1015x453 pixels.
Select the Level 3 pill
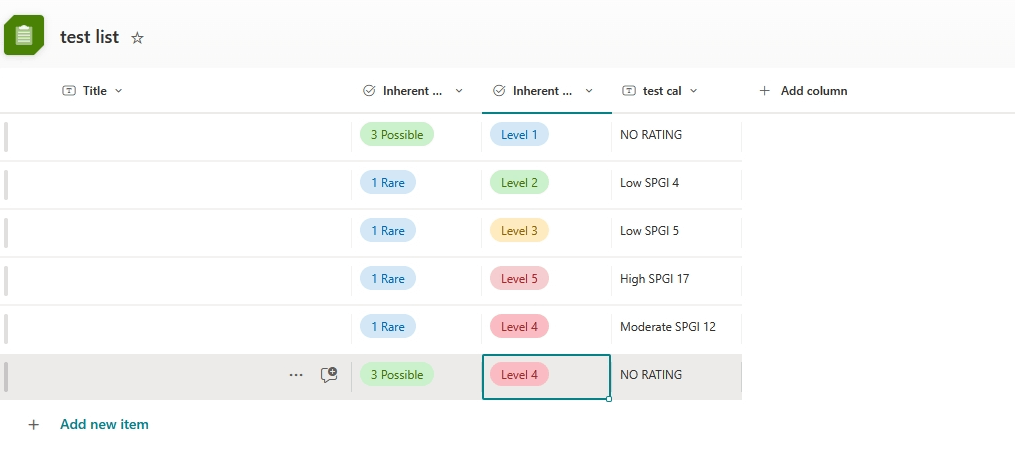[519, 230]
